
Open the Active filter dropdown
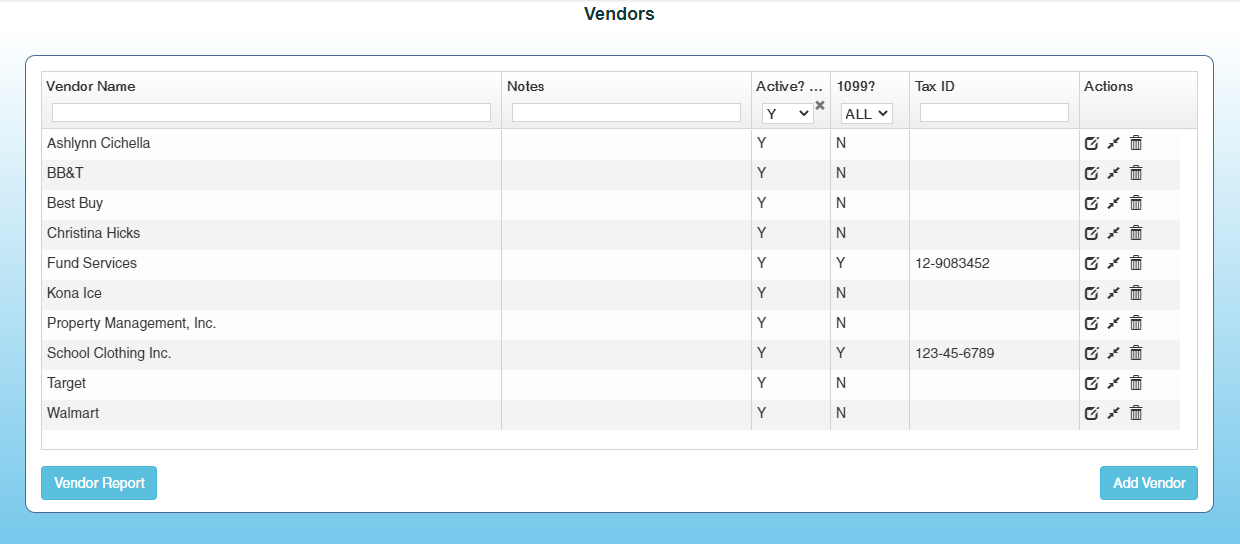[787, 114]
